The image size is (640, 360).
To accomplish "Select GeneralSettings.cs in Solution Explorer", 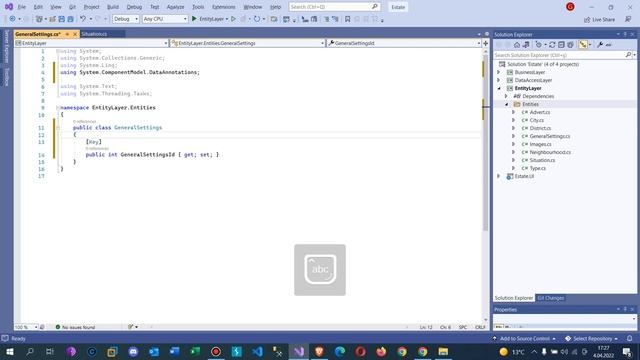I will [549, 136].
